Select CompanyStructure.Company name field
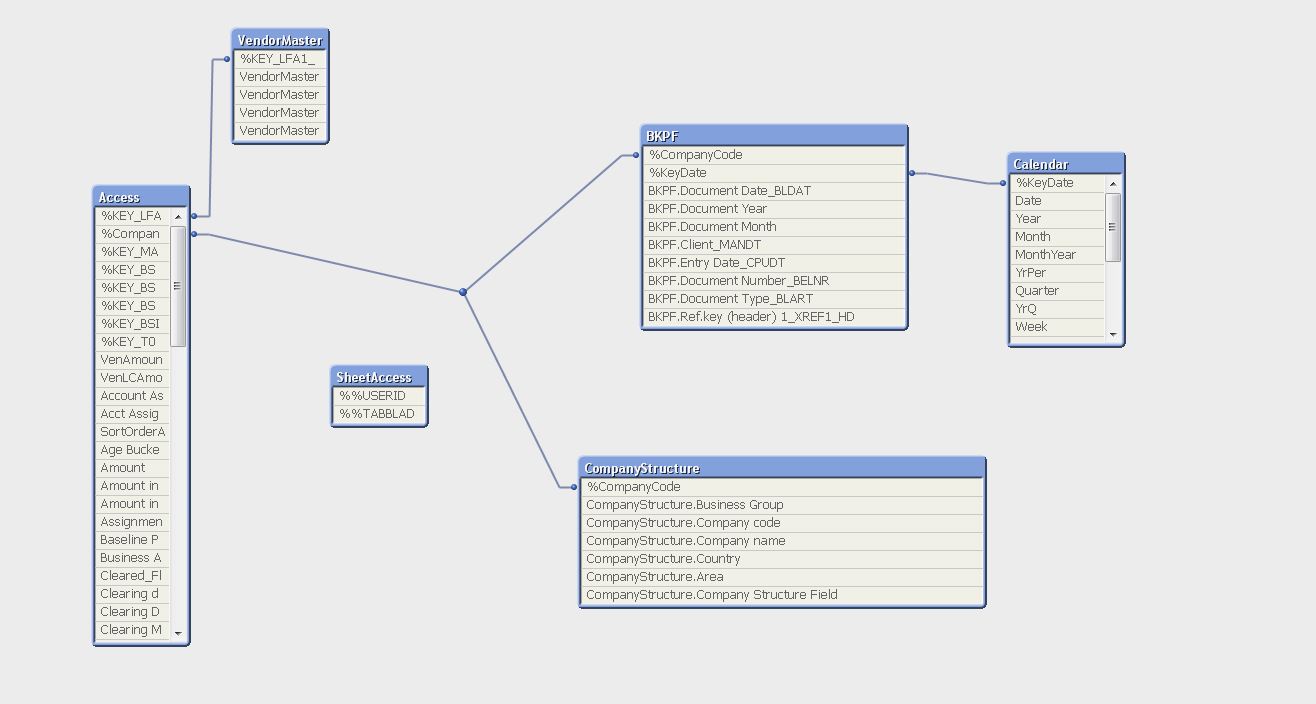The width and height of the screenshot is (1316, 704). tap(782, 541)
